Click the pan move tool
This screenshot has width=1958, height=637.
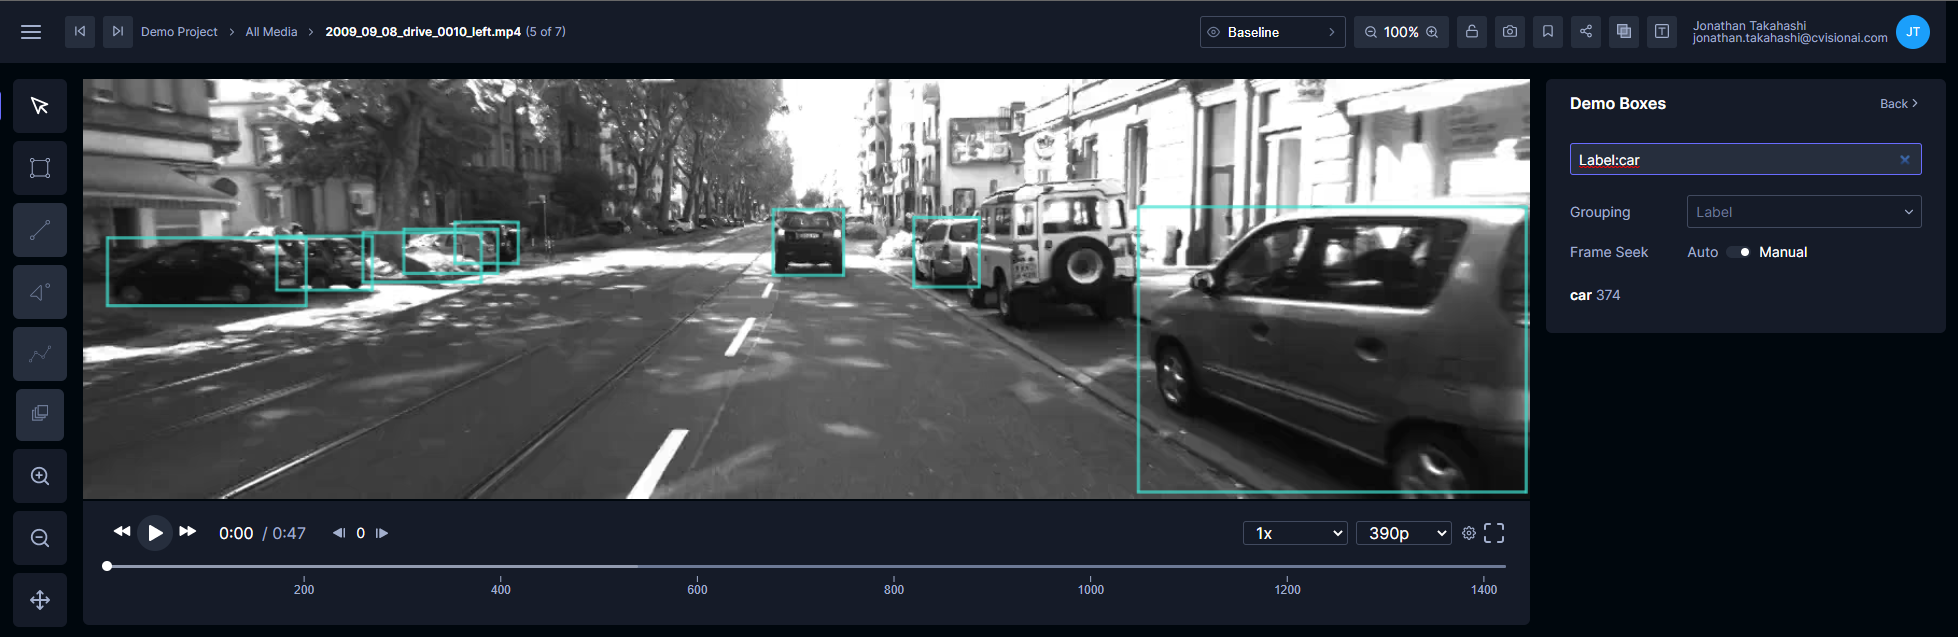(x=40, y=600)
